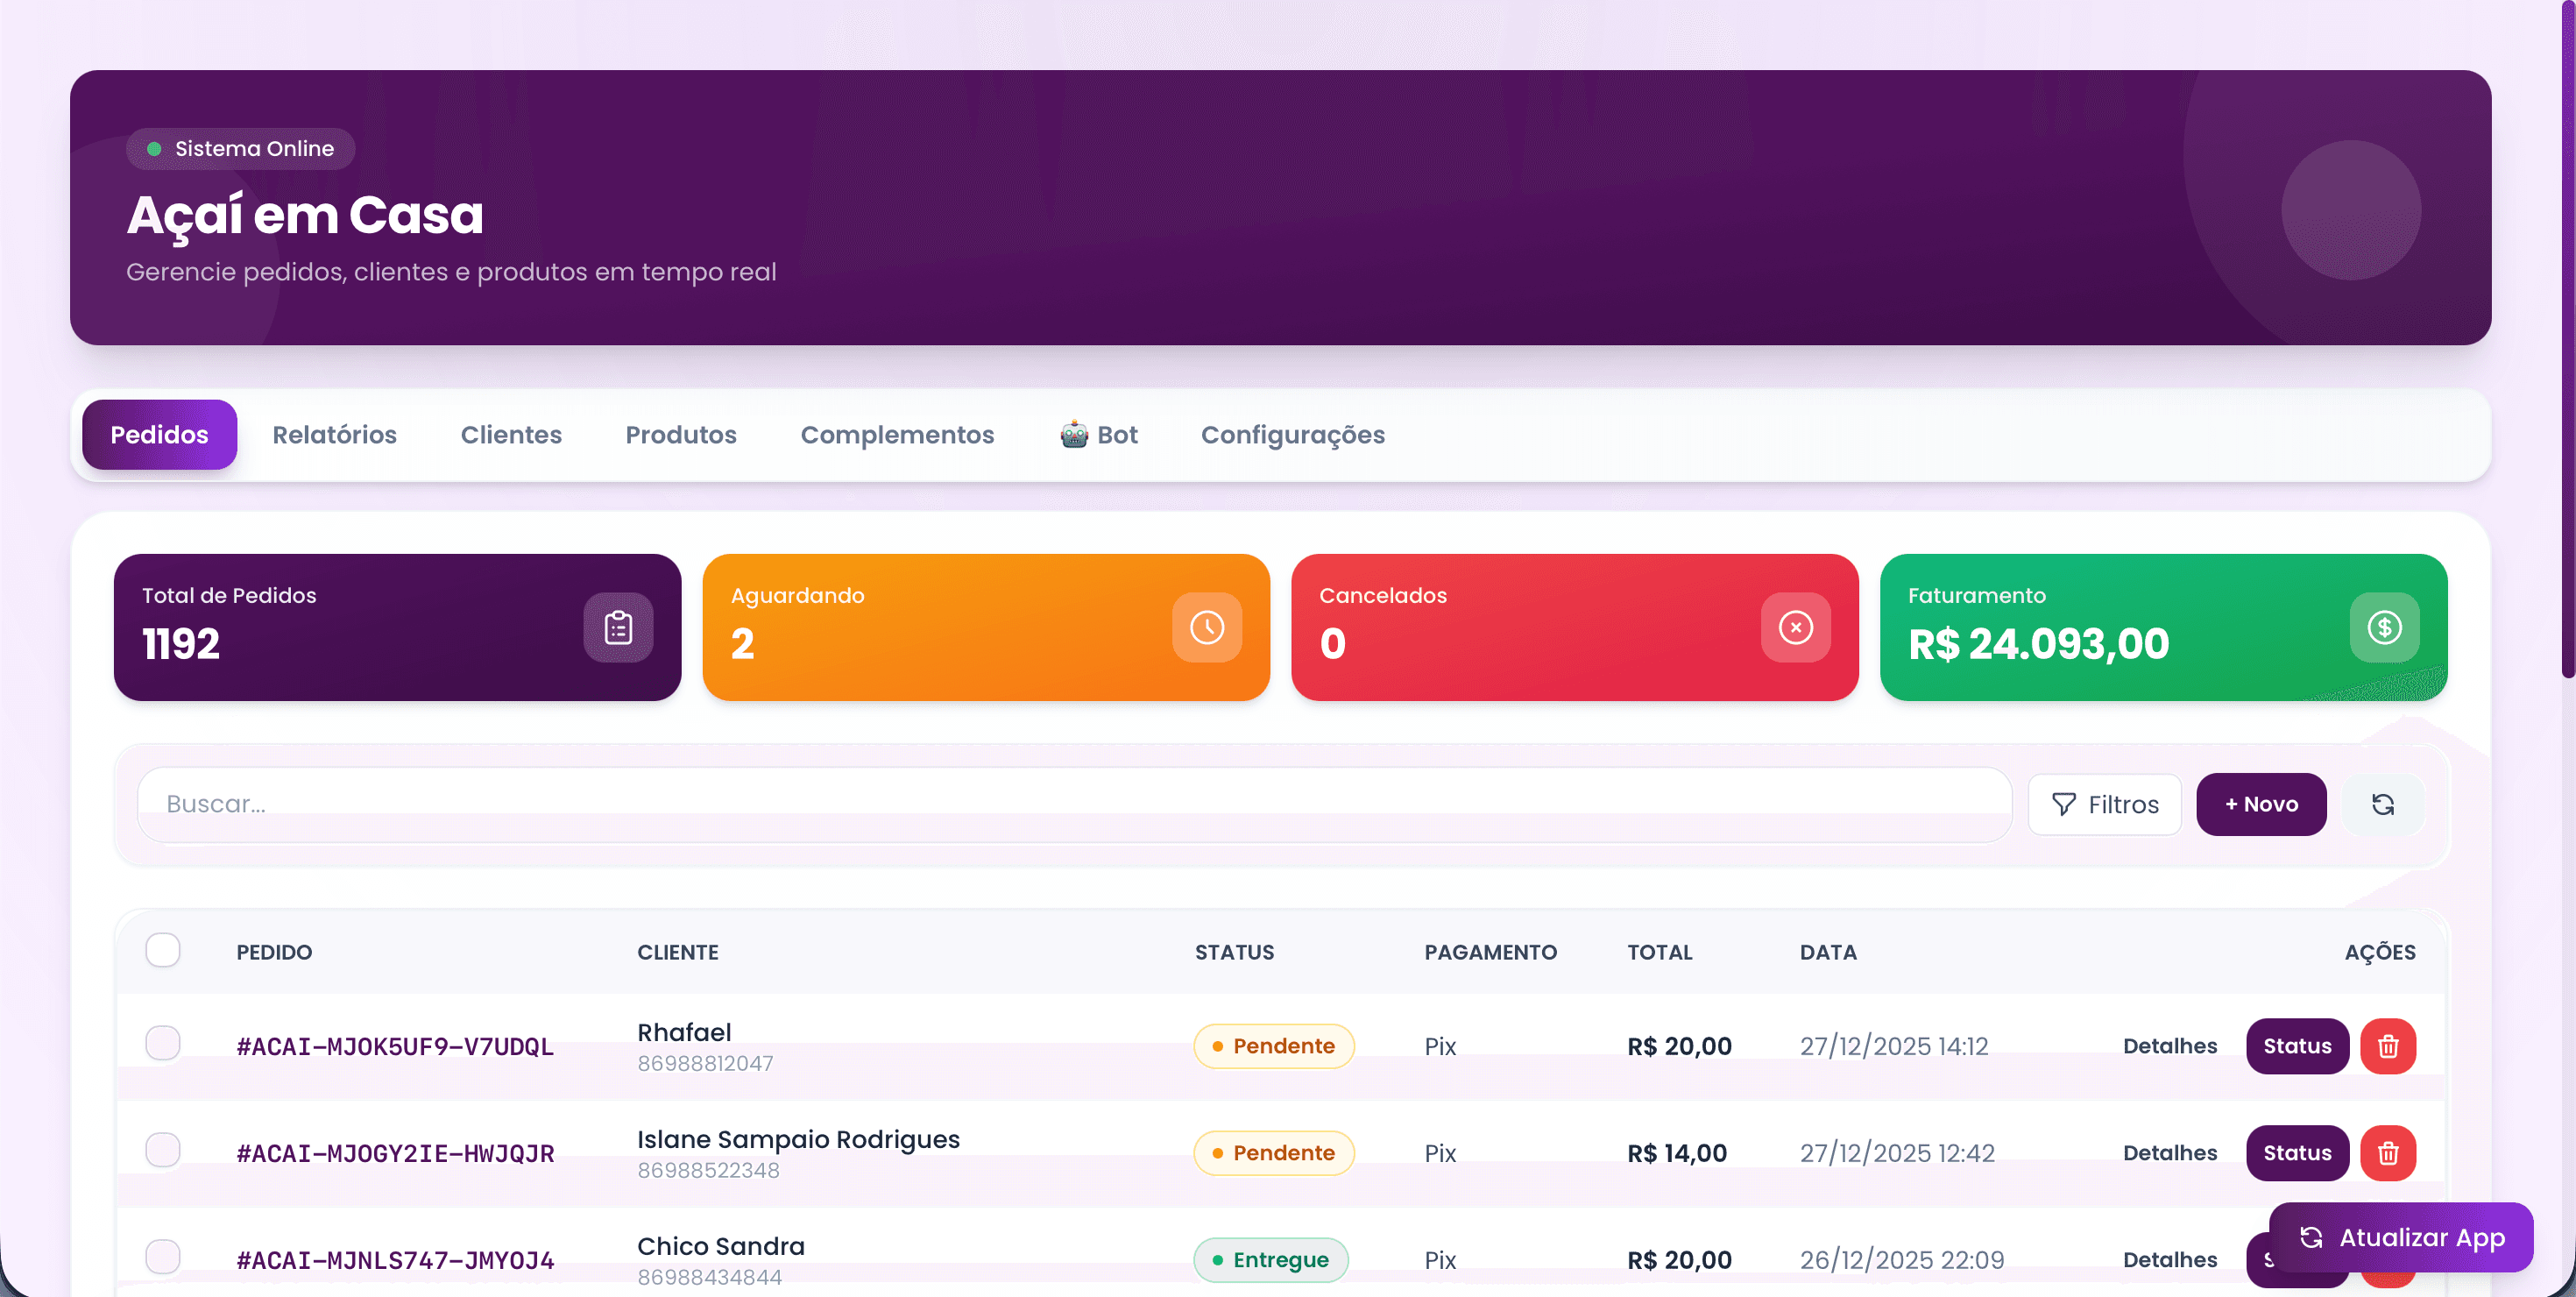Click the clipboard icon in Total de Pedidos
The height and width of the screenshot is (1297, 2576).
tap(618, 627)
